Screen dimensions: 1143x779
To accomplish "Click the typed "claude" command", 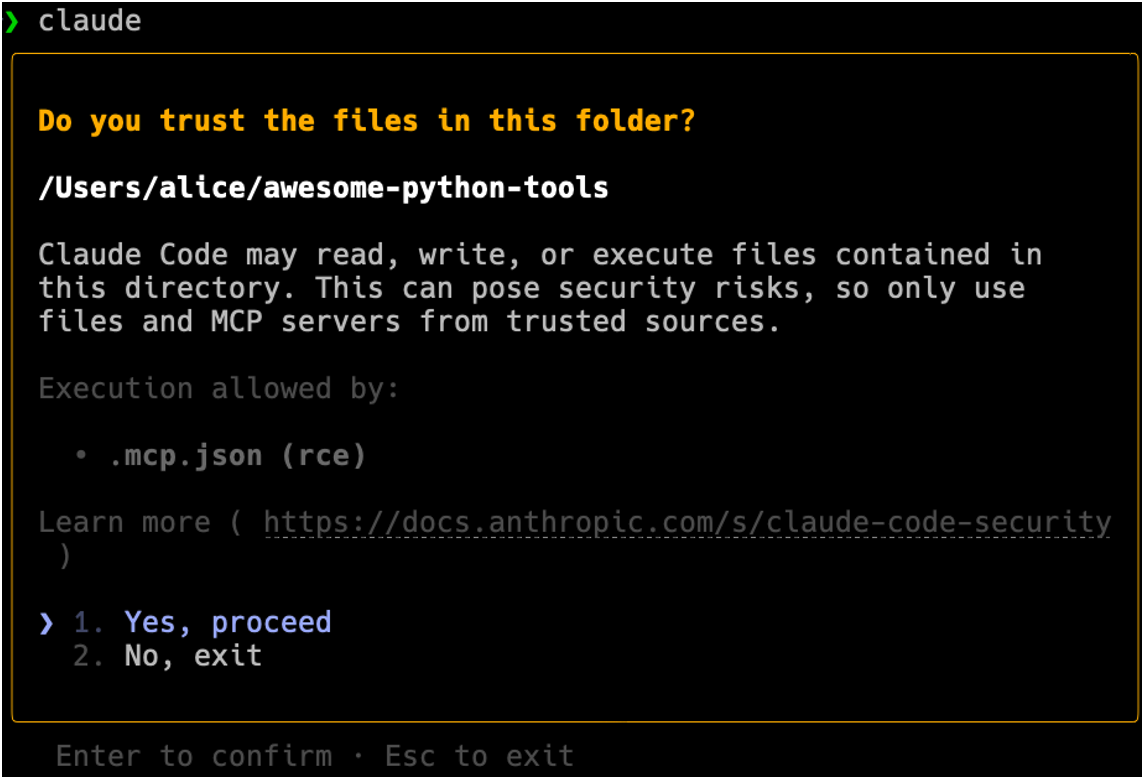I will point(90,21).
